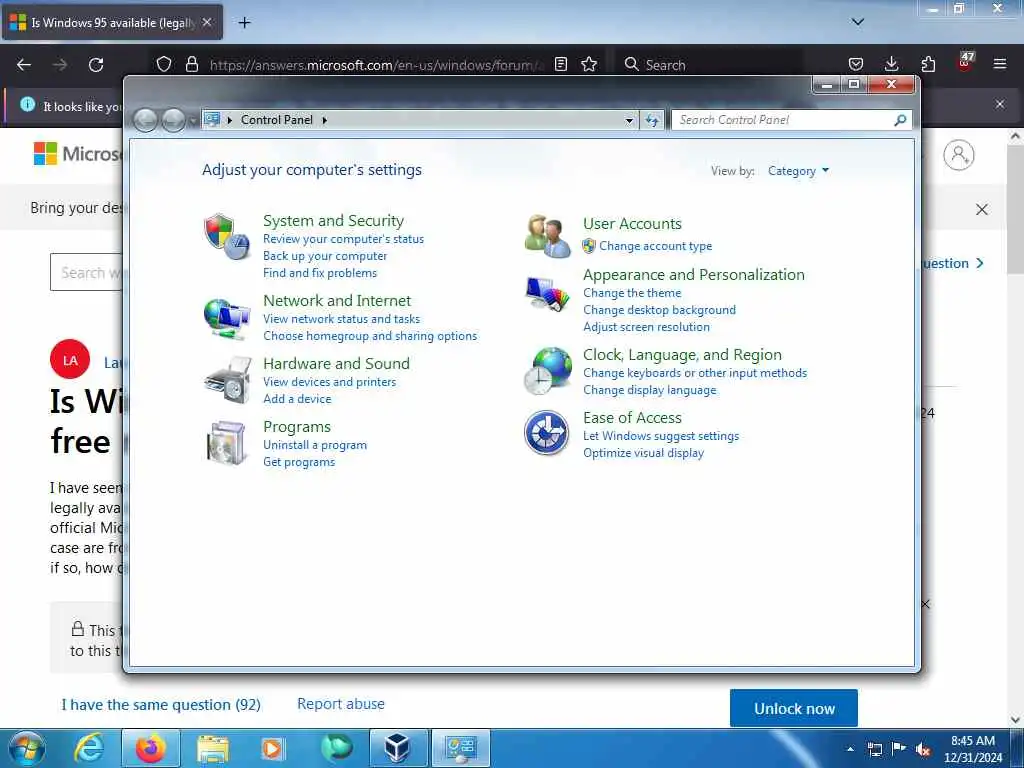Open the Ease of Access circle icon
Viewport: 1024px width, 768px height.
(547, 432)
